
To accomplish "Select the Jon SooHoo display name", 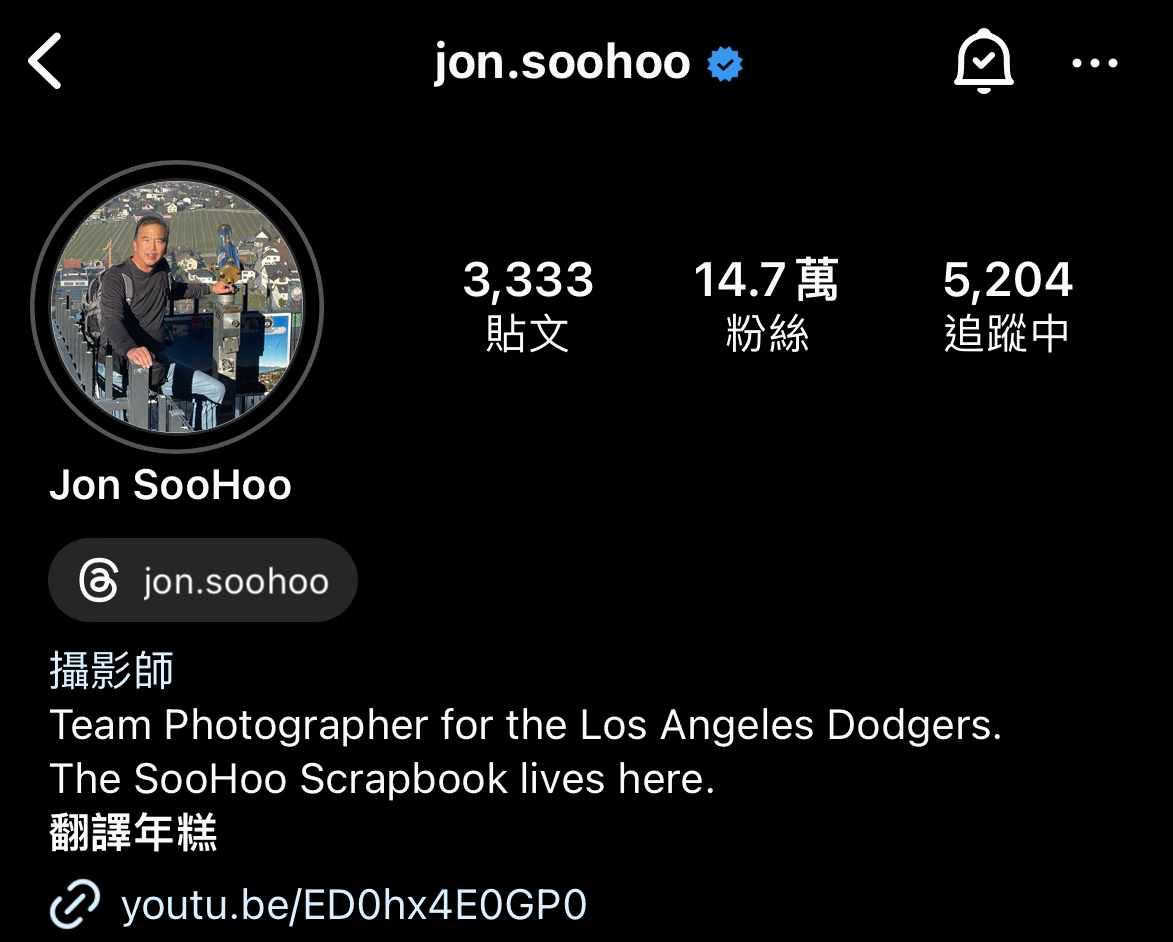I will [171, 485].
